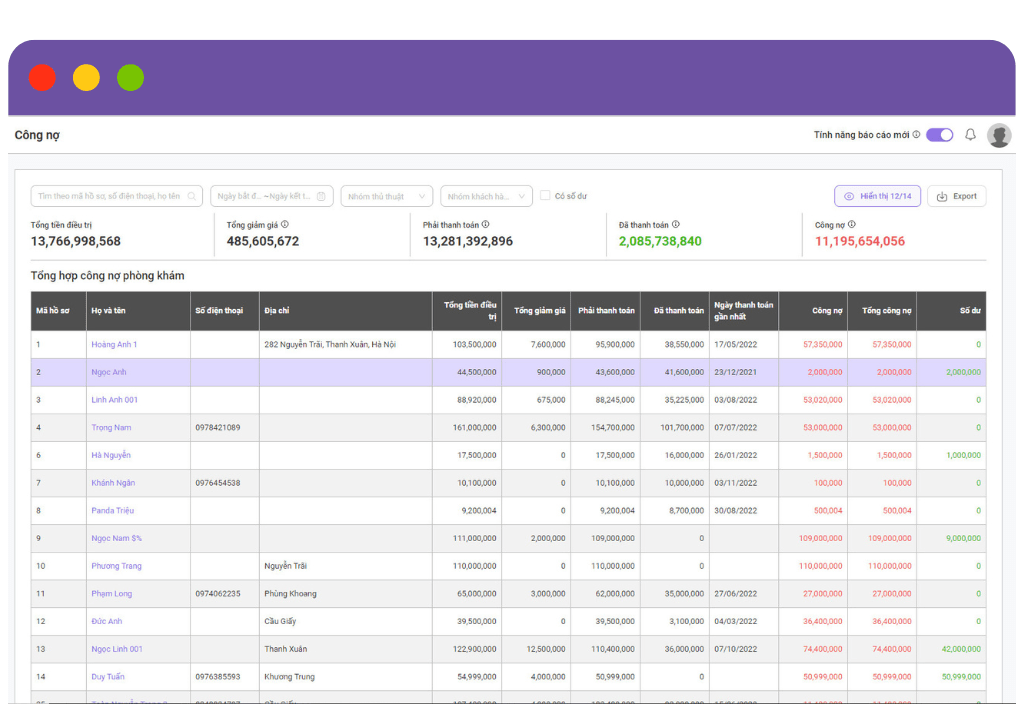Click total debt value 11,195,654,056
Screen dimensions: 1024x720
[859, 241]
